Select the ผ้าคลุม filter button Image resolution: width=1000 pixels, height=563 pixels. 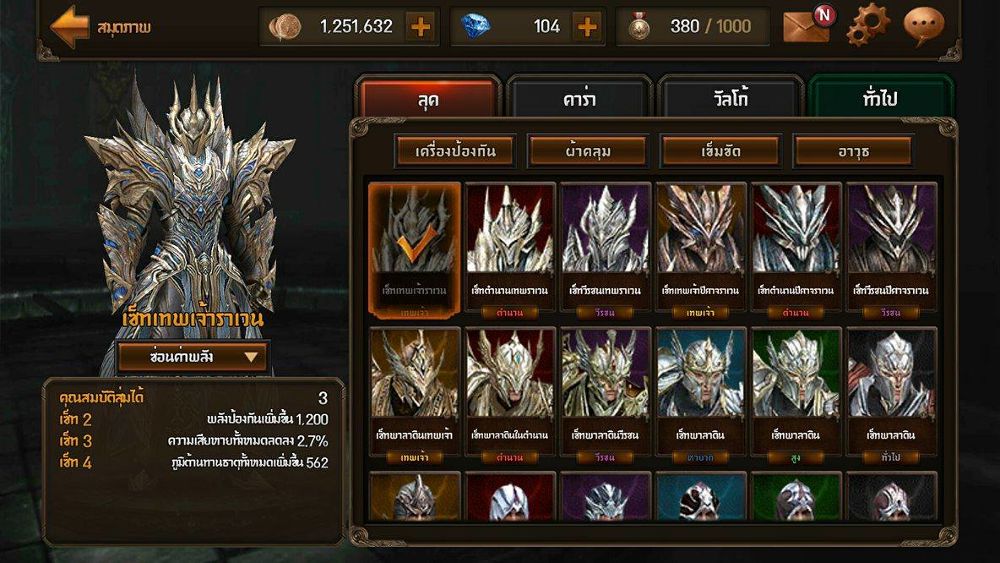[x=588, y=151]
